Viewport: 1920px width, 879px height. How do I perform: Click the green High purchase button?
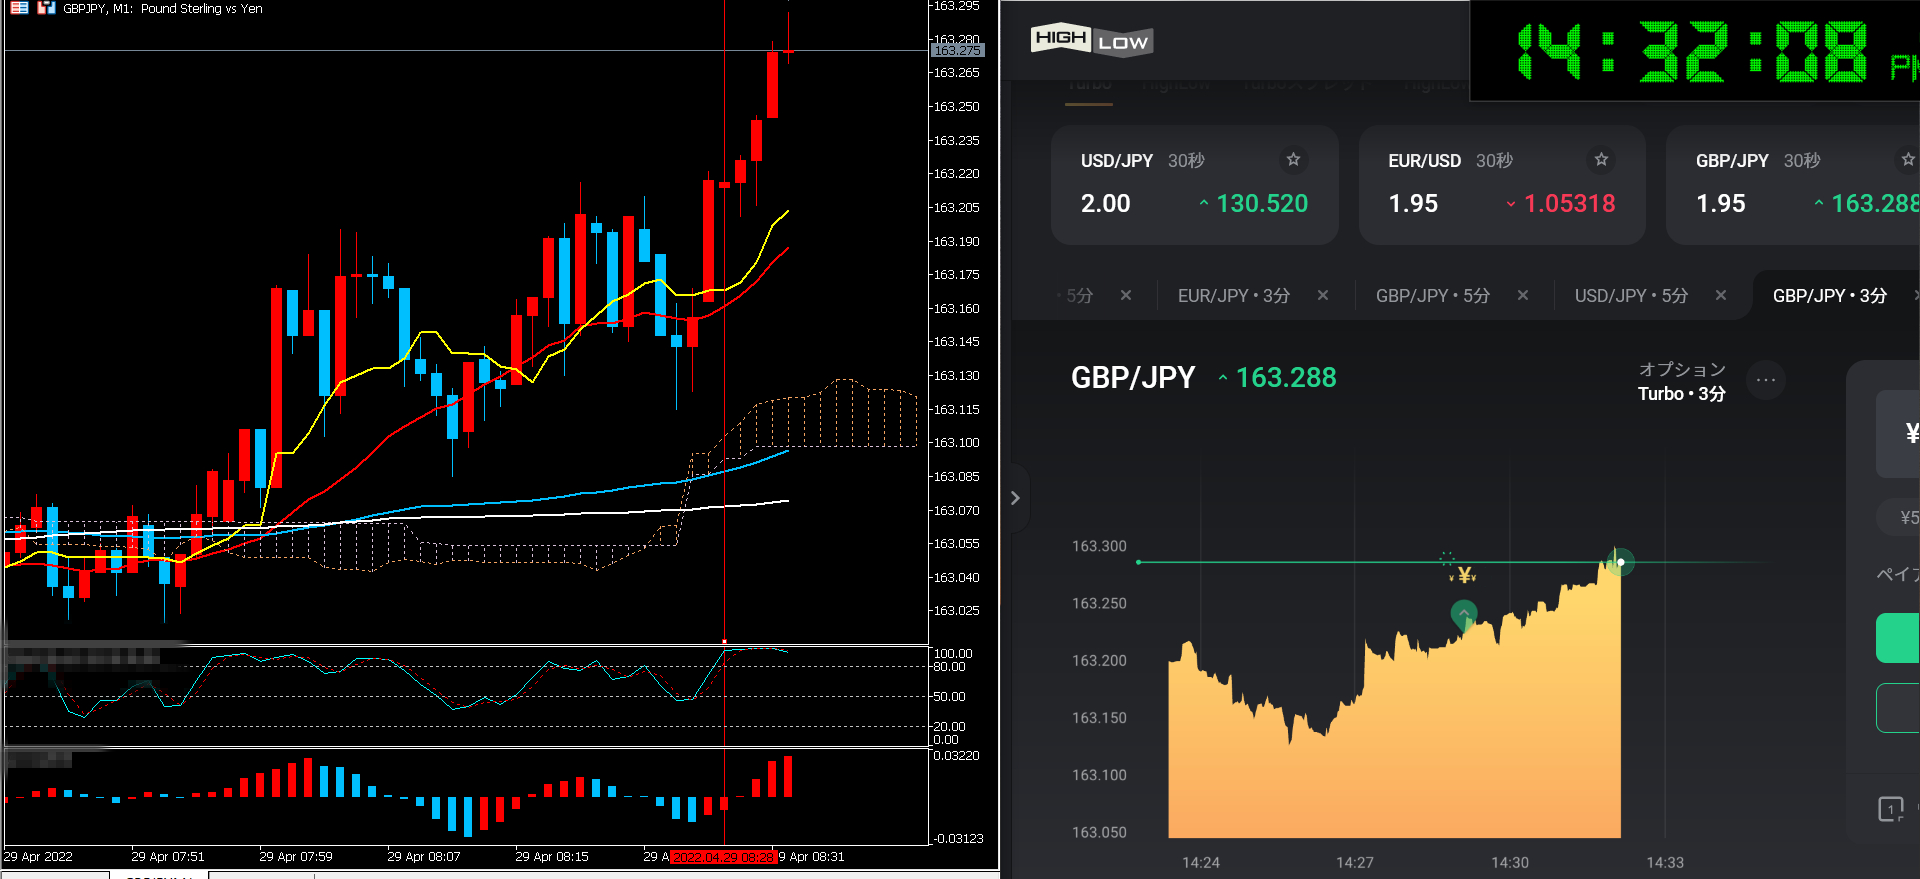1899,638
